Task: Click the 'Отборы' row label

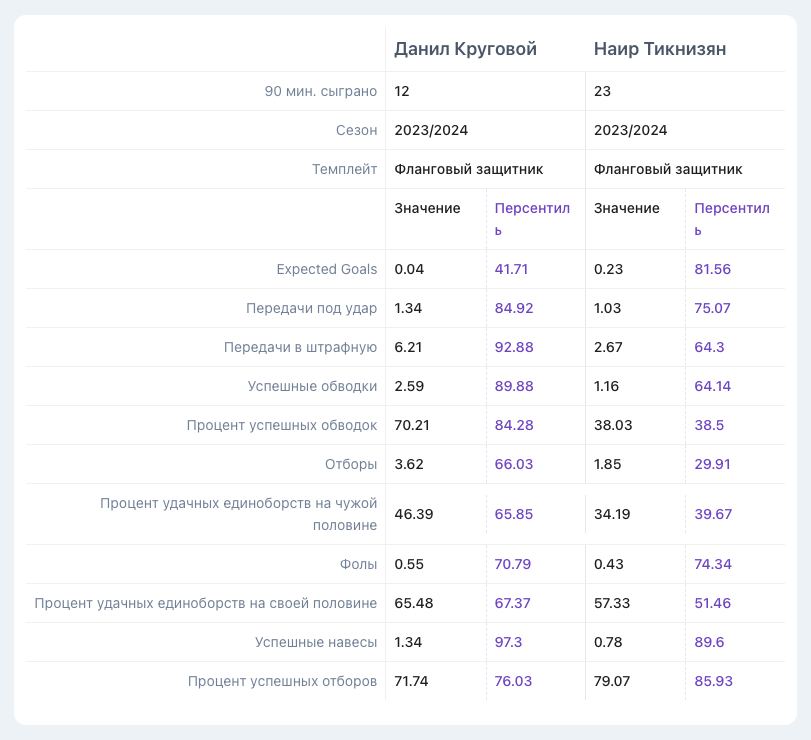Action: point(351,464)
